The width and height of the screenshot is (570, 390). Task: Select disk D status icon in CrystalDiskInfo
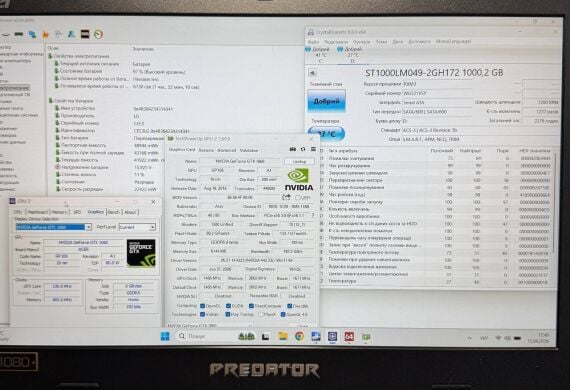(x=340, y=49)
